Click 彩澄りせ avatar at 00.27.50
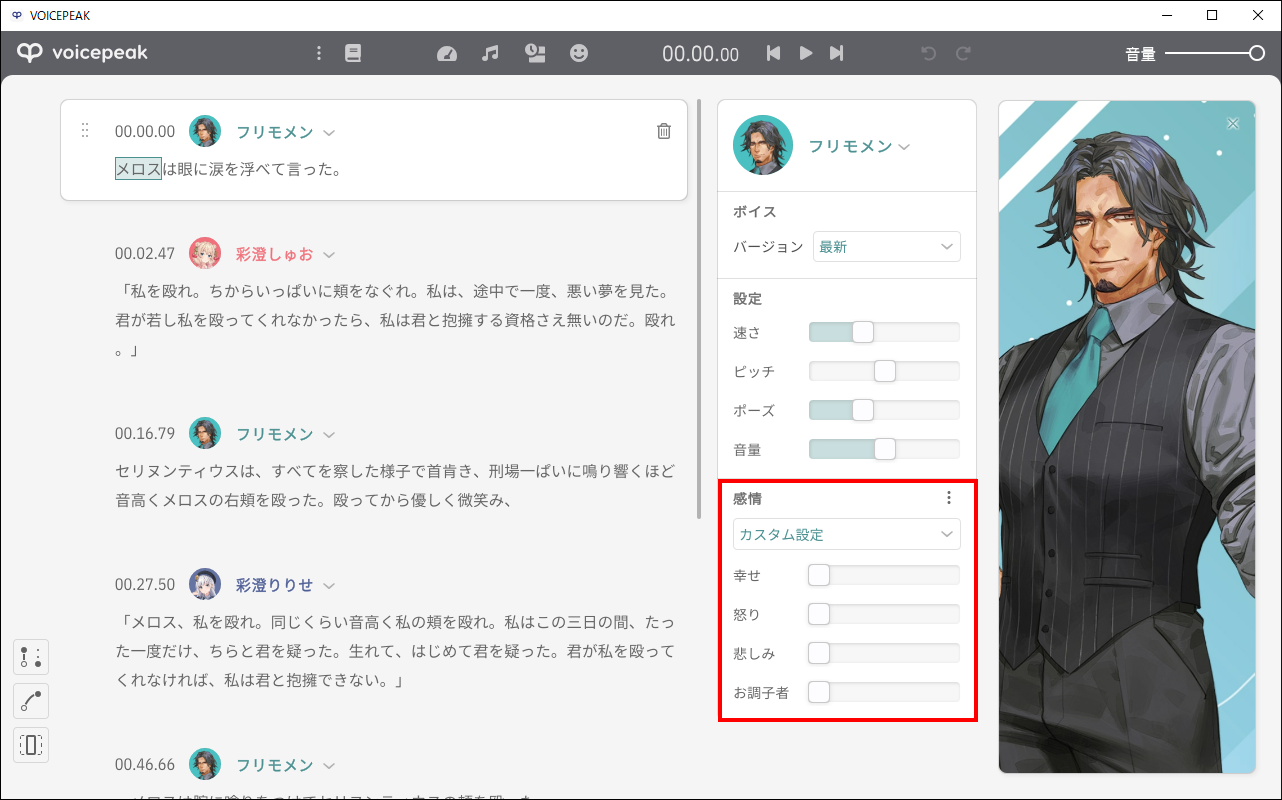Image resolution: width=1282 pixels, height=800 pixels. coord(205,584)
